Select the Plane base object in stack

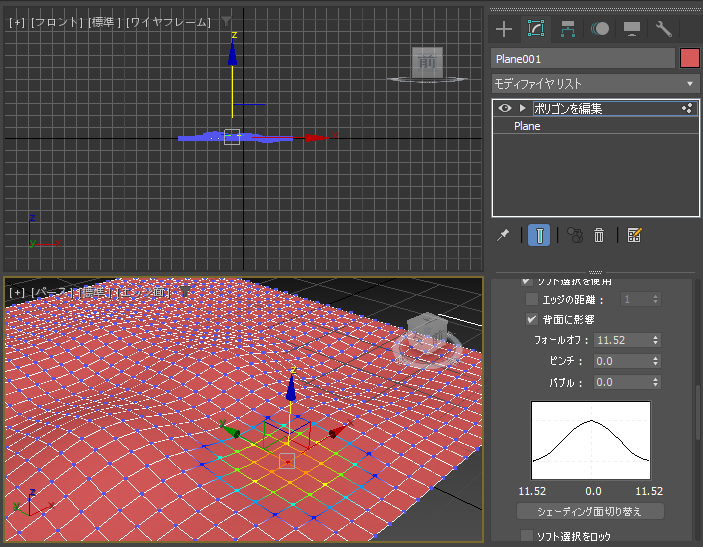click(527, 126)
